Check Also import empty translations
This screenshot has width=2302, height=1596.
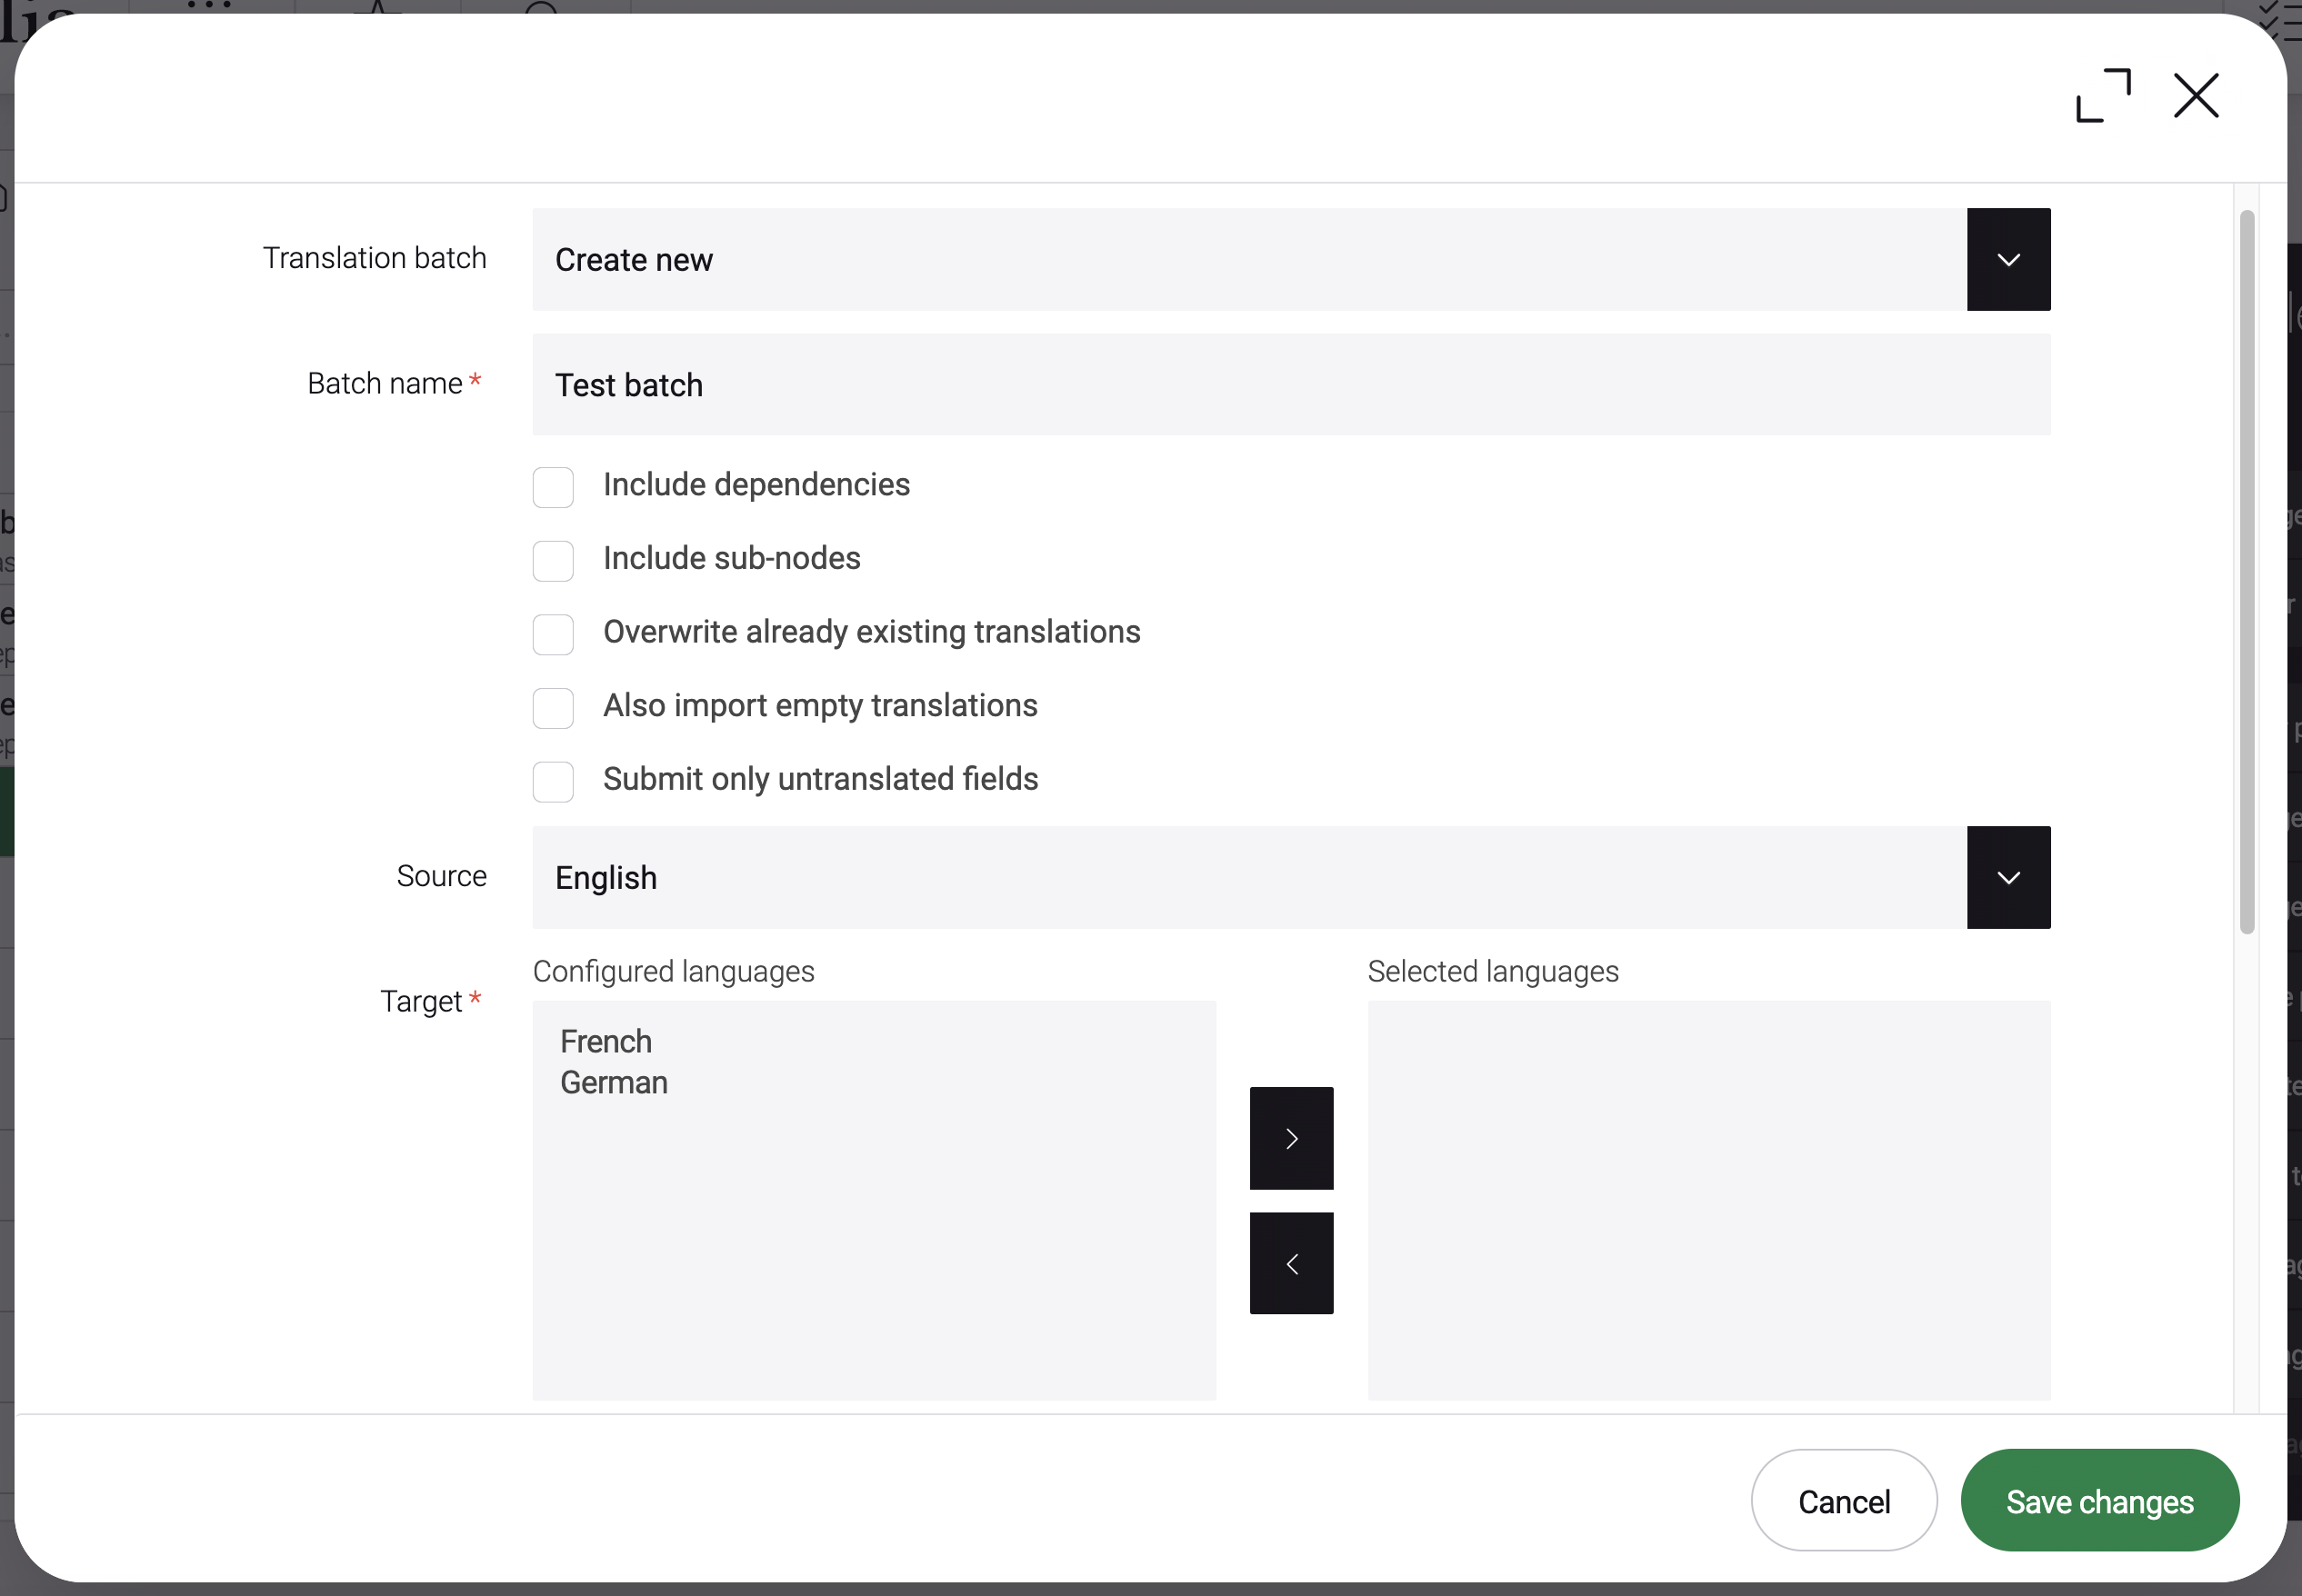(553, 708)
